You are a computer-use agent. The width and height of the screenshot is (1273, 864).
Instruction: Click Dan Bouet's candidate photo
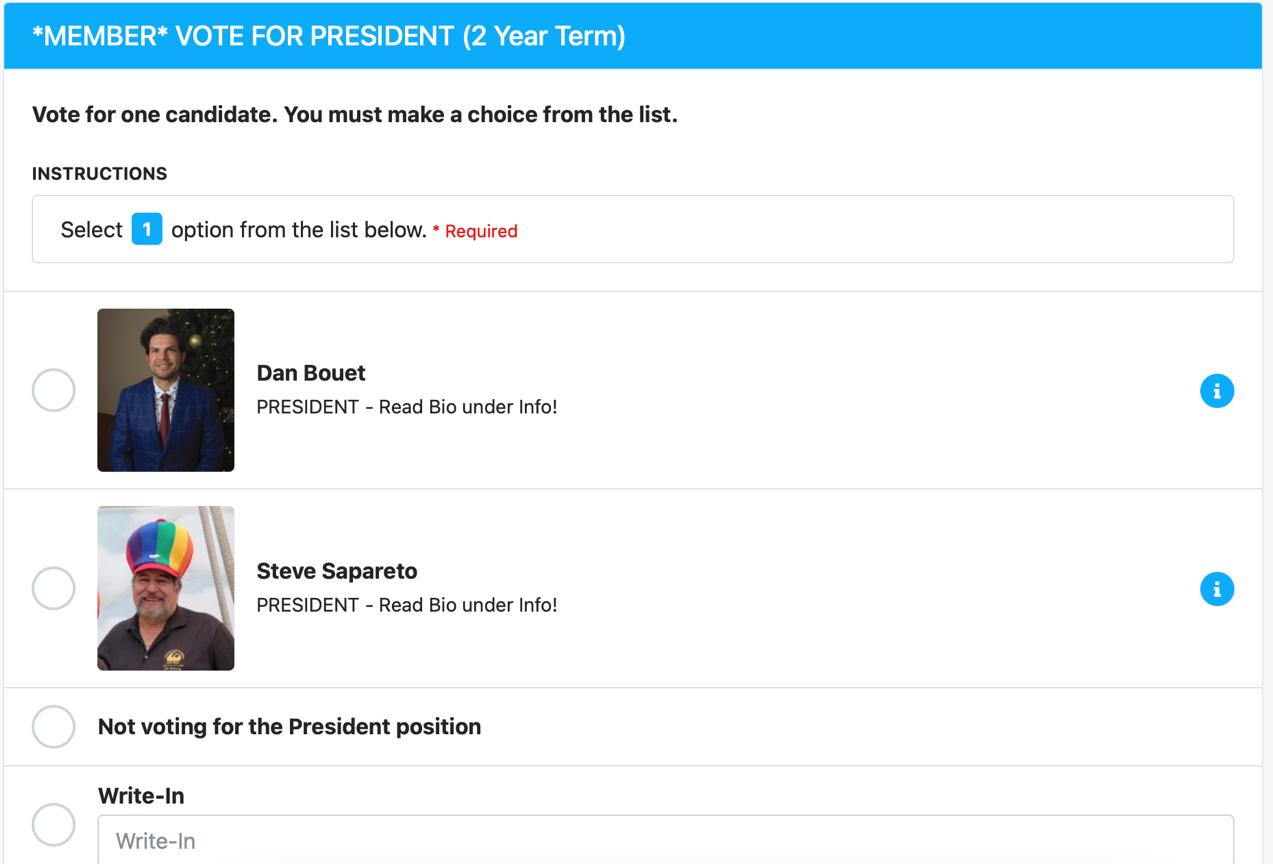pyautogui.click(x=166, y=390)
